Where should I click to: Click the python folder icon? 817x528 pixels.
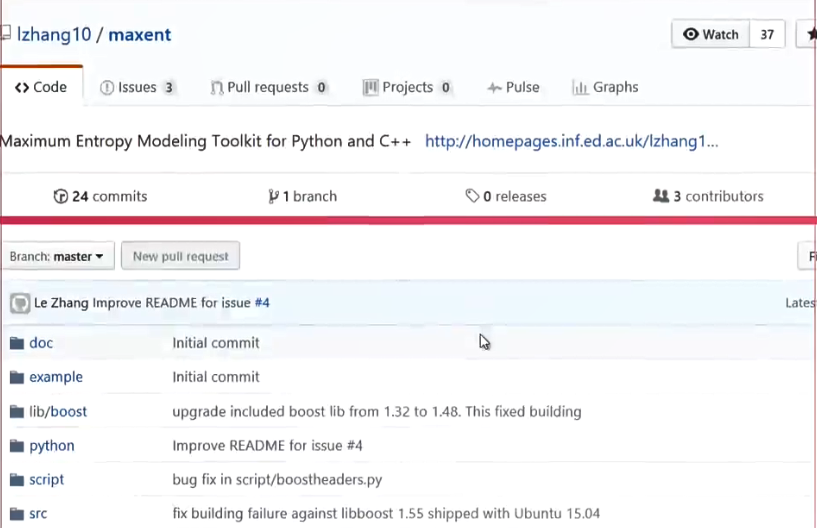pyautogui.click(x=17, y=446)
